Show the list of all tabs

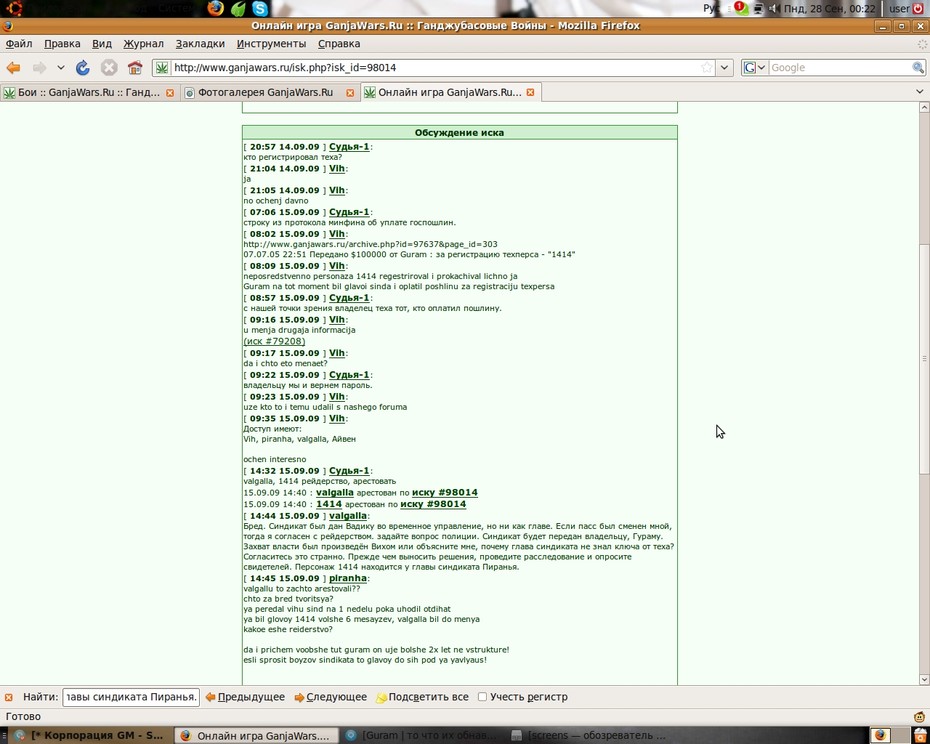pos(920,92)
